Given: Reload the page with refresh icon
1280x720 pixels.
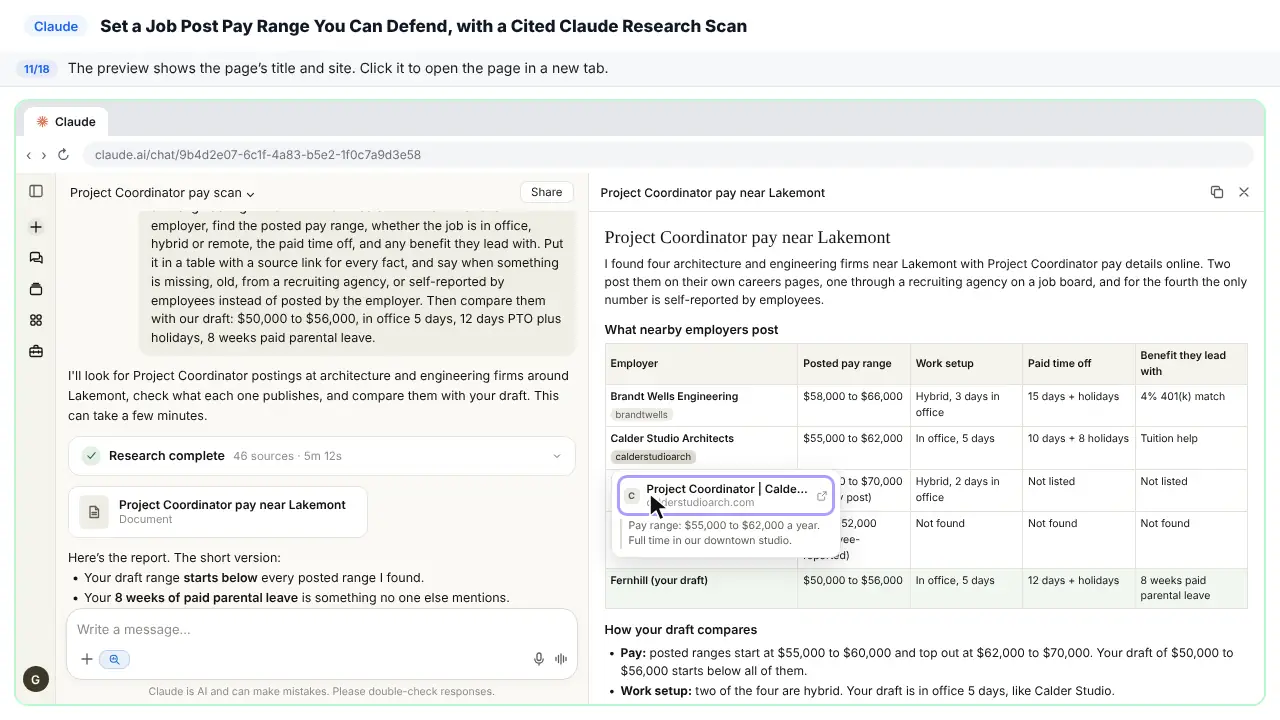Looking at the screenshot, I should (x=63, y=155).
